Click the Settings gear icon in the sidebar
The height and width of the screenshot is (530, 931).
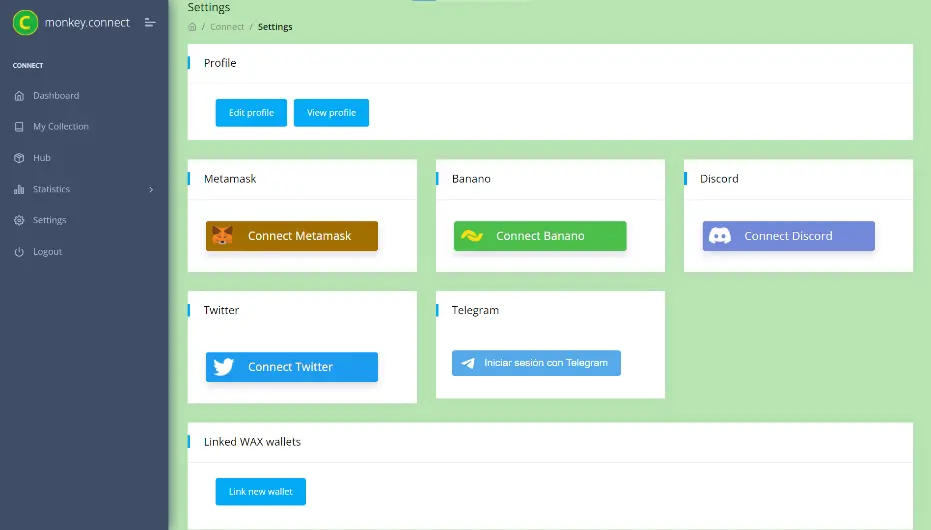[x=19, y=220]
